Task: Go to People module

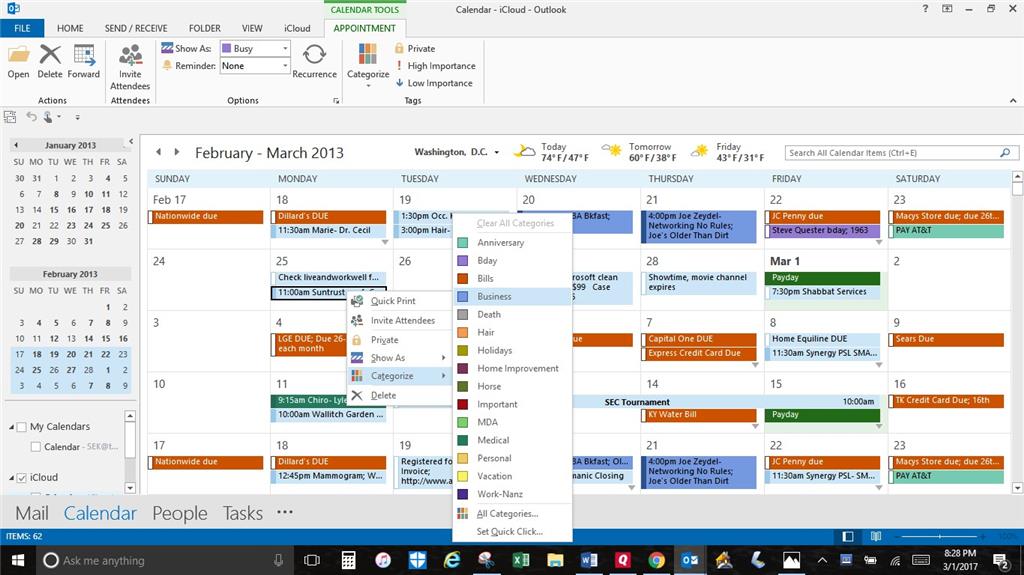Action: click(x=180, y=513)
